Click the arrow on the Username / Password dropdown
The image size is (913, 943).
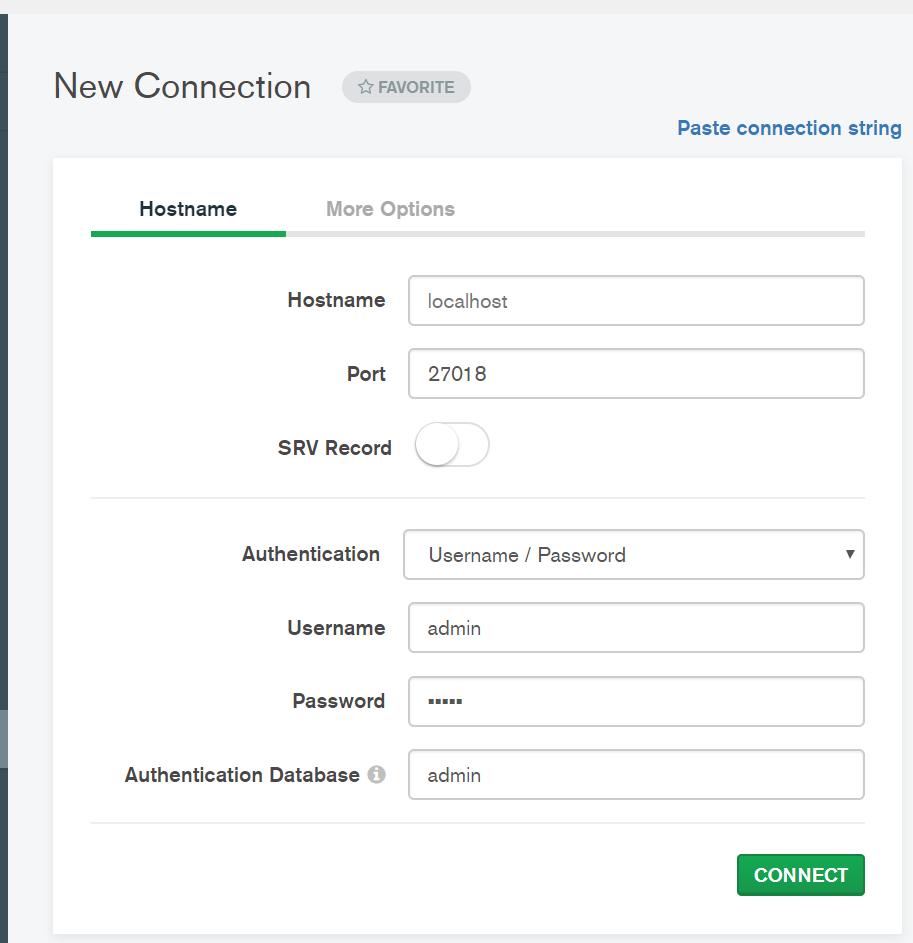(850, 554)
